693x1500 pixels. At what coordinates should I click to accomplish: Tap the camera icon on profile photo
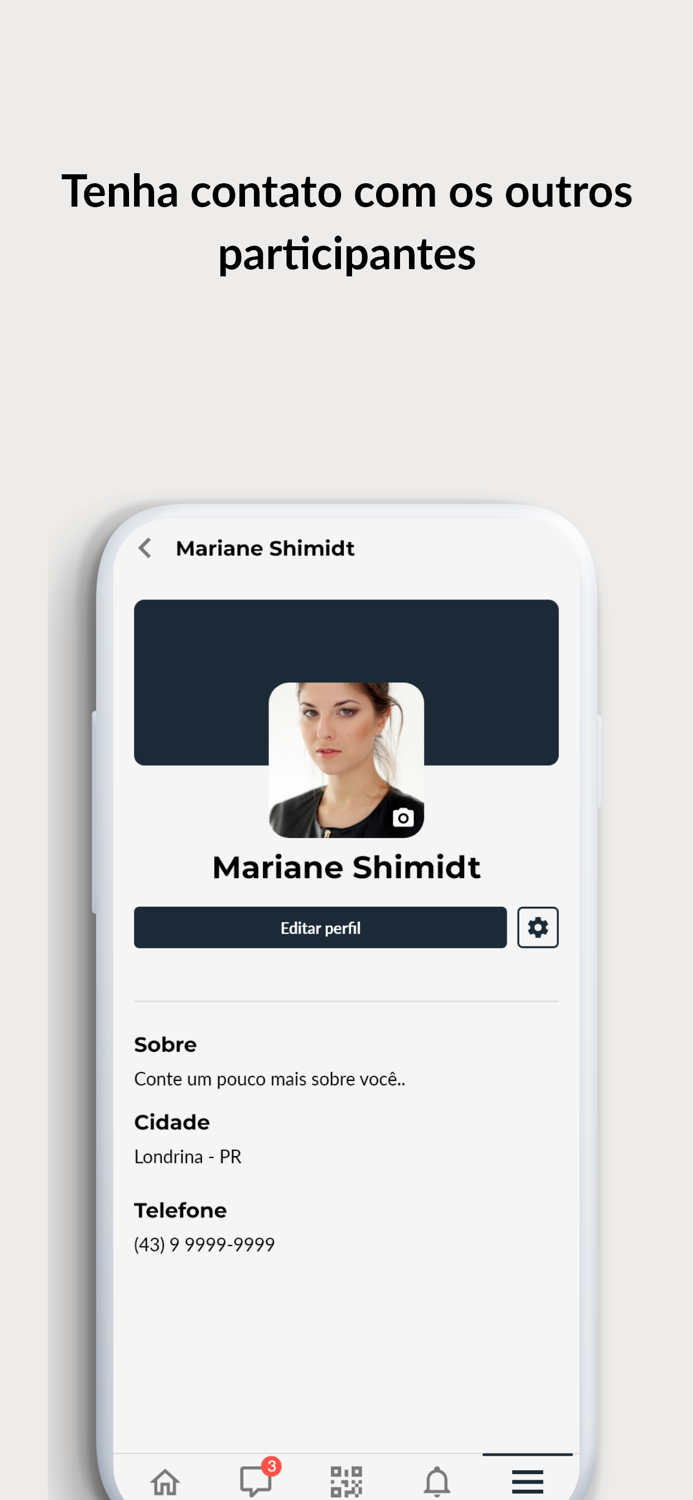pos(403,818)
